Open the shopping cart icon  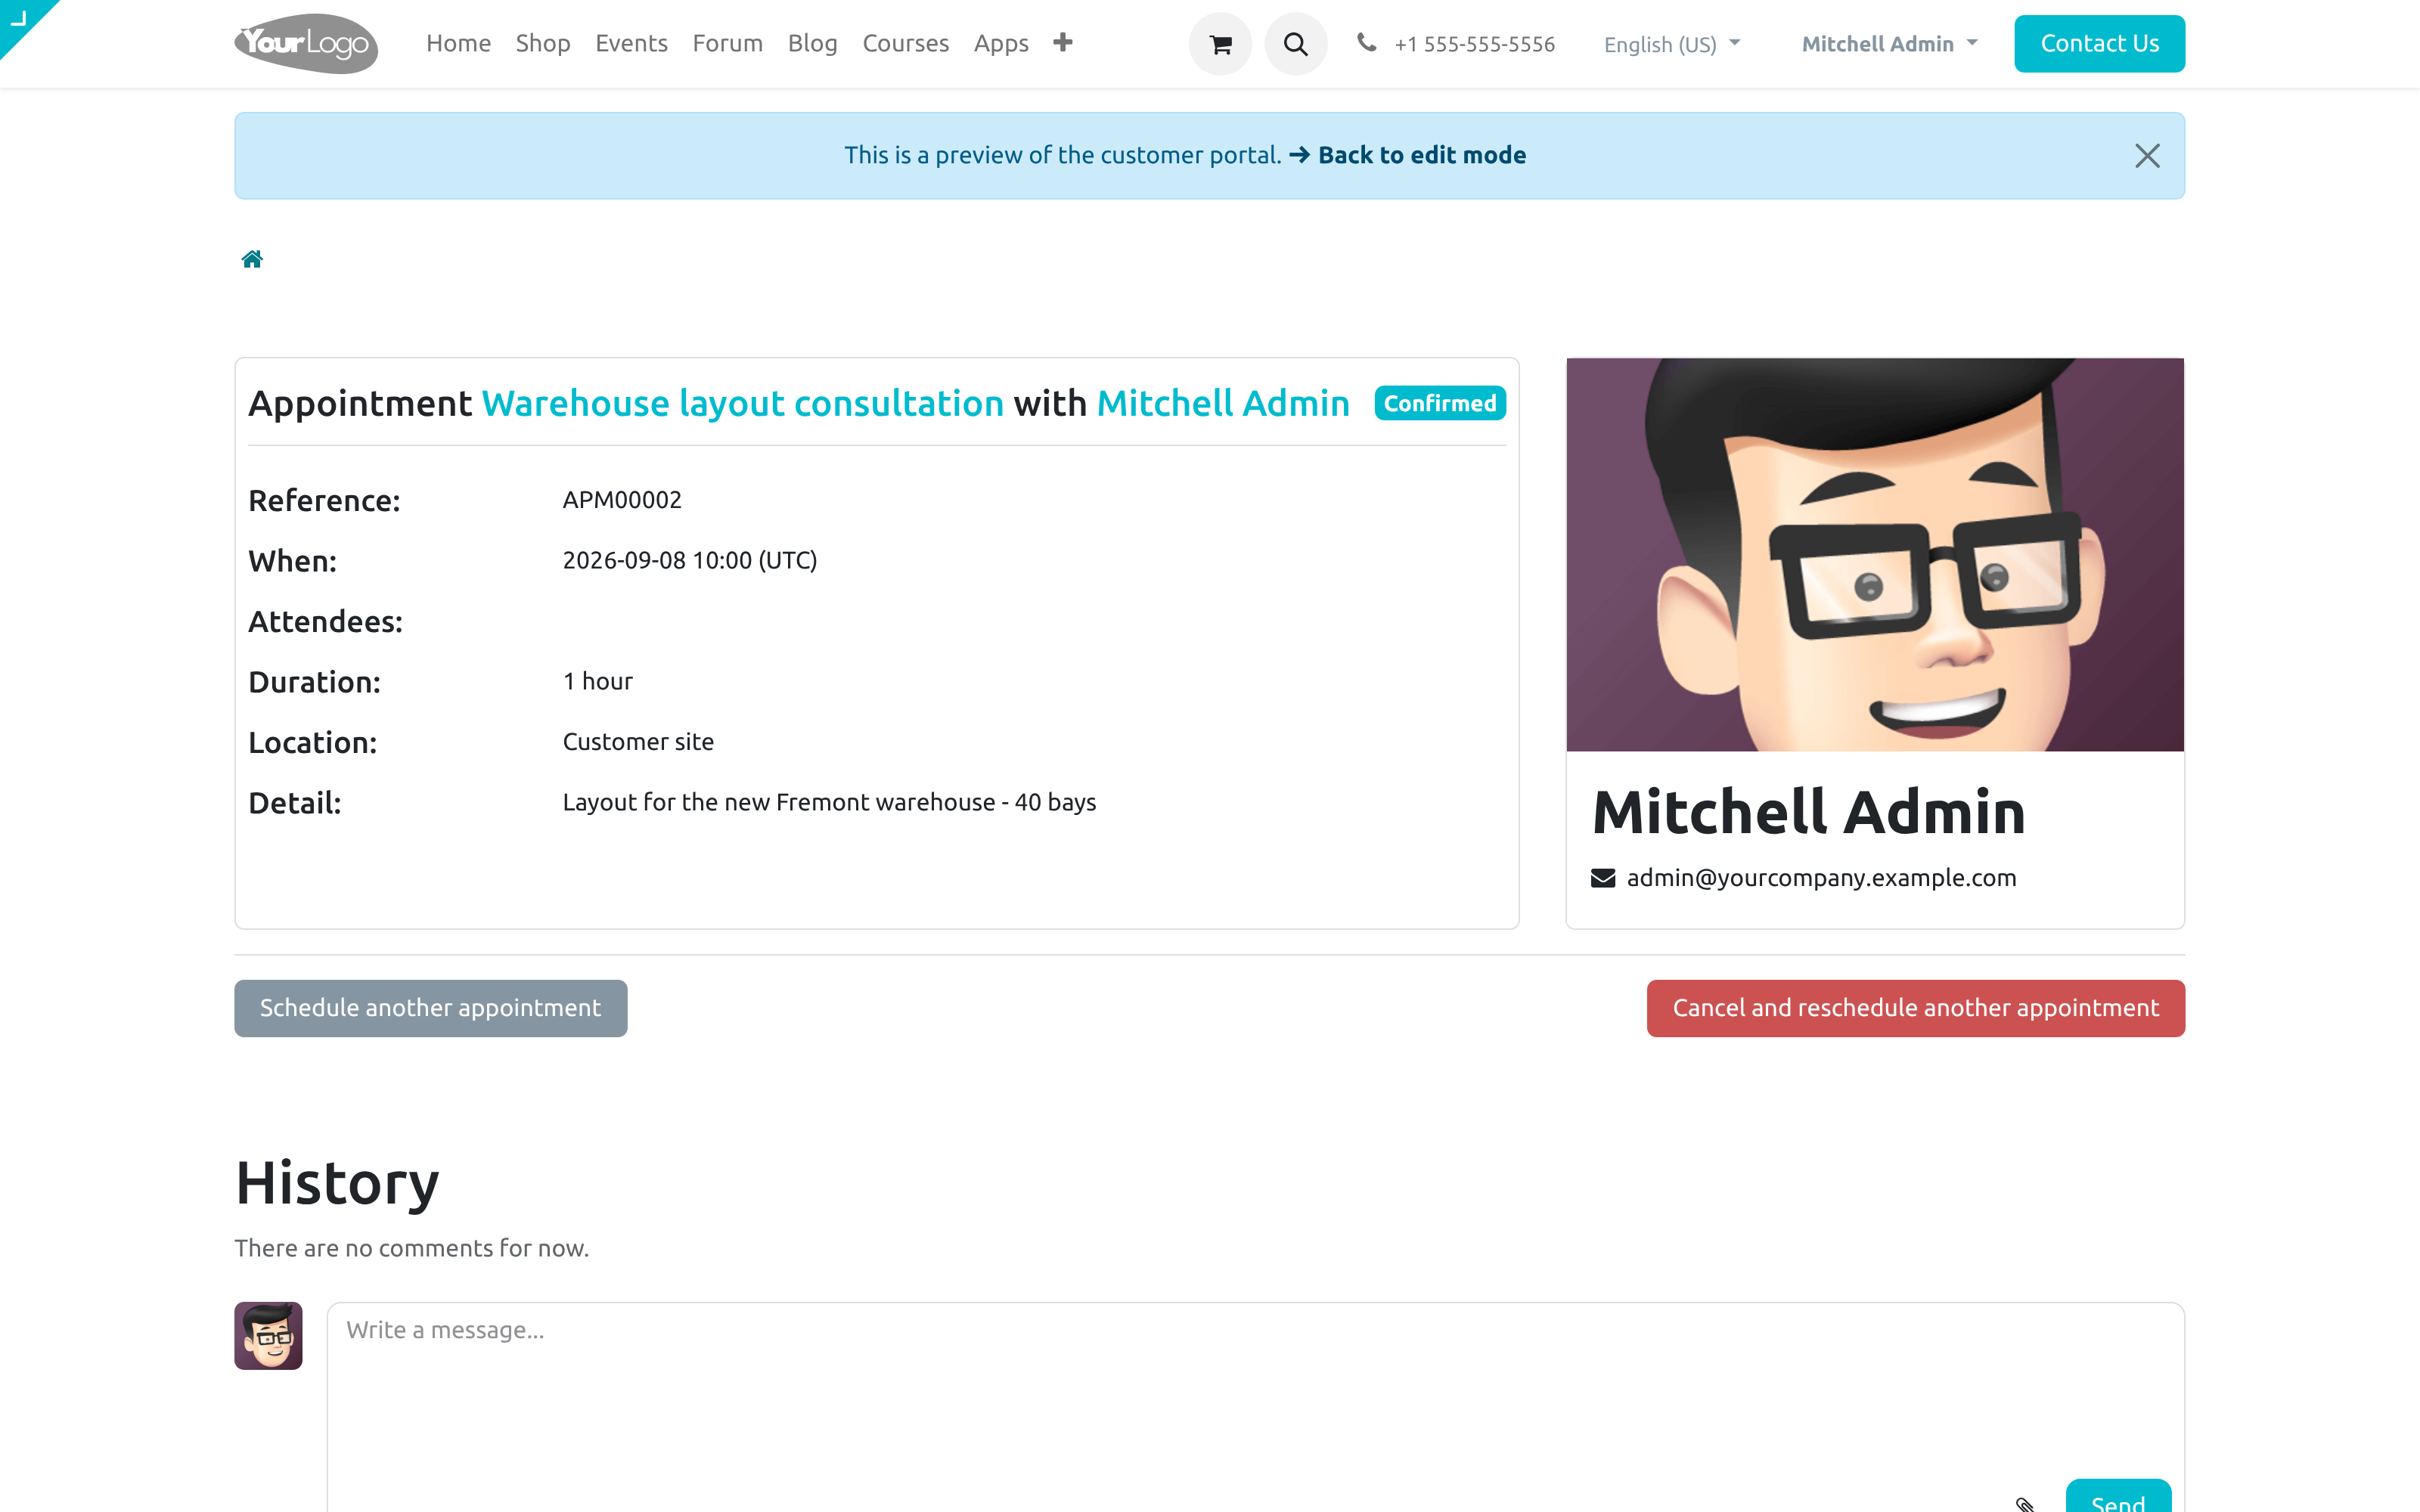1220,44
